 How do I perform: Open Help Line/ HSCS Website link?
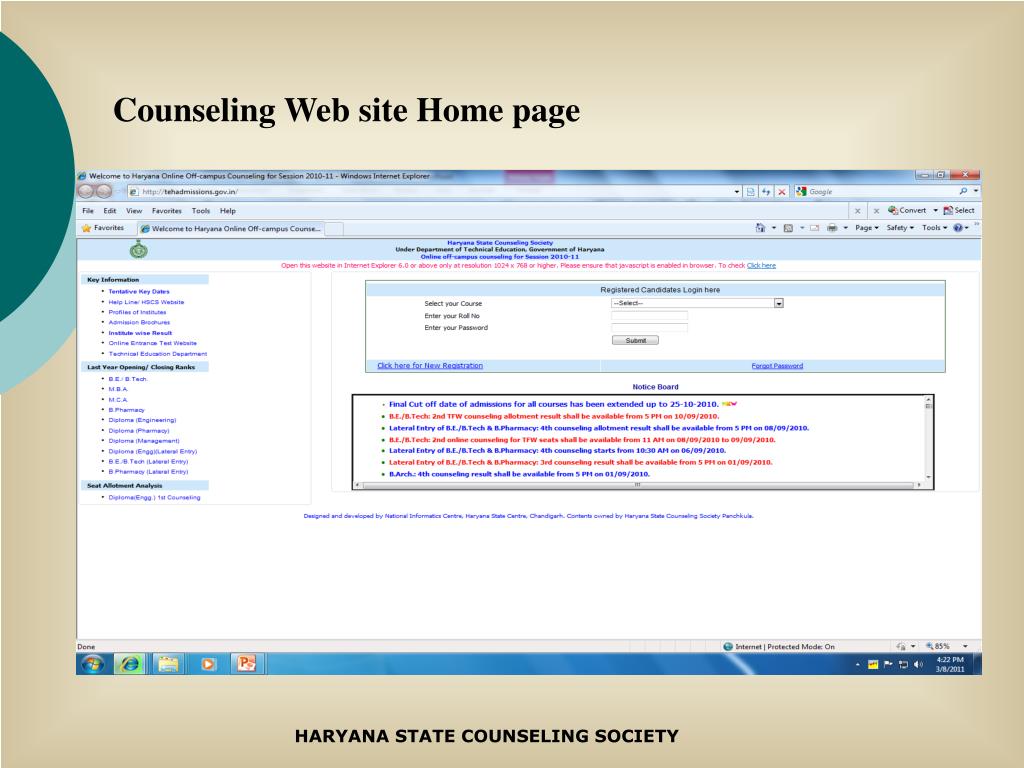146,302
